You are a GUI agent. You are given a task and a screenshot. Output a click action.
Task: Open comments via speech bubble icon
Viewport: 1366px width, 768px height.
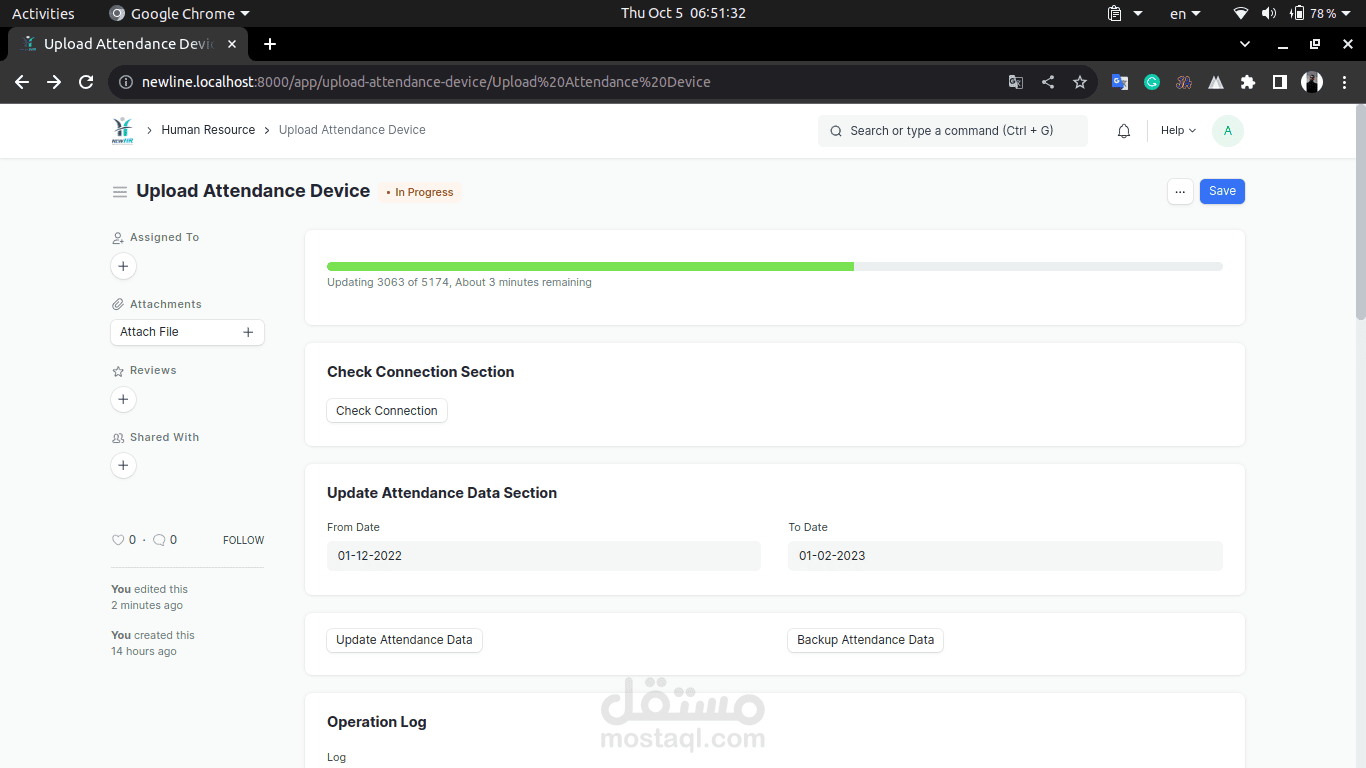[x=159, y=540]
